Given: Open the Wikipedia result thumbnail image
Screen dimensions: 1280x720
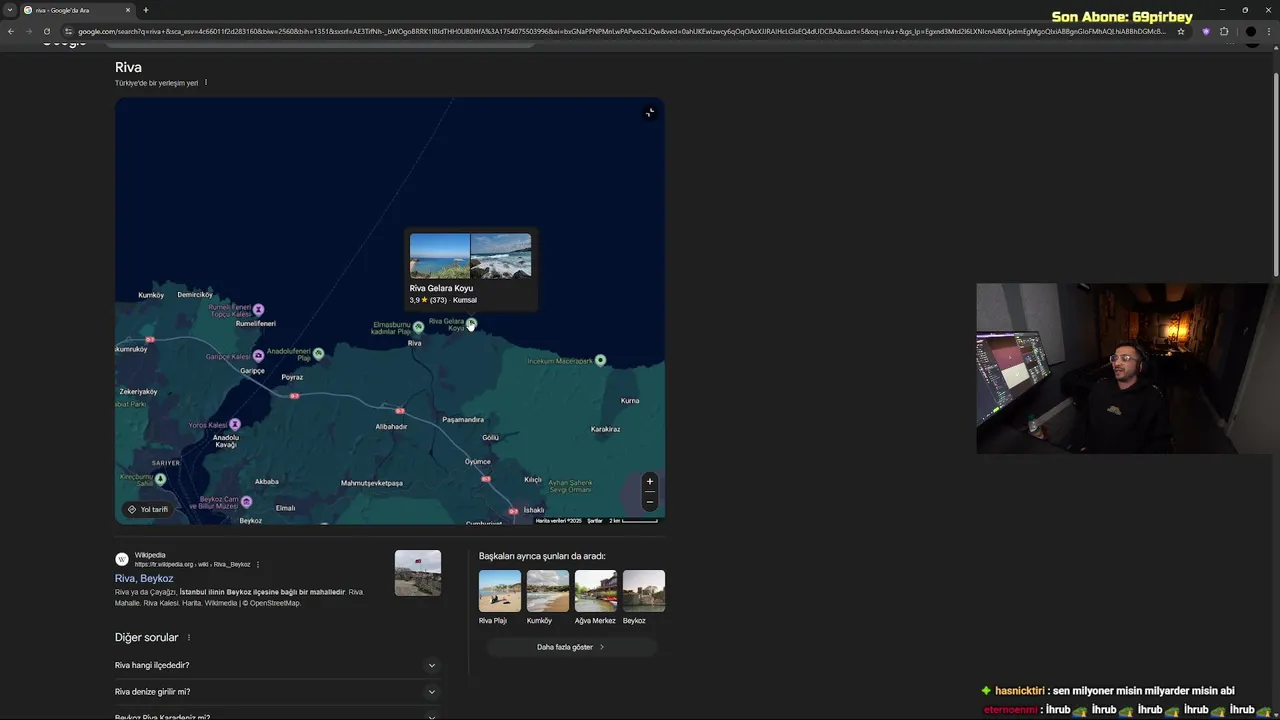Looking at the screenshot, I should coord(417,573).
